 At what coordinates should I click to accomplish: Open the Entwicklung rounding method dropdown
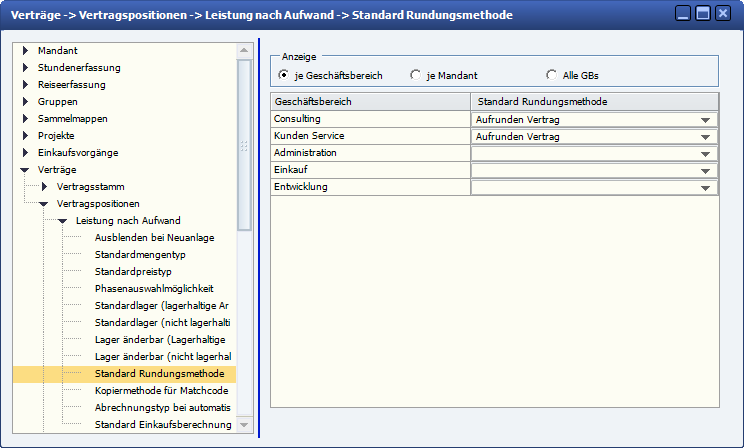click(x=706, y=188)
